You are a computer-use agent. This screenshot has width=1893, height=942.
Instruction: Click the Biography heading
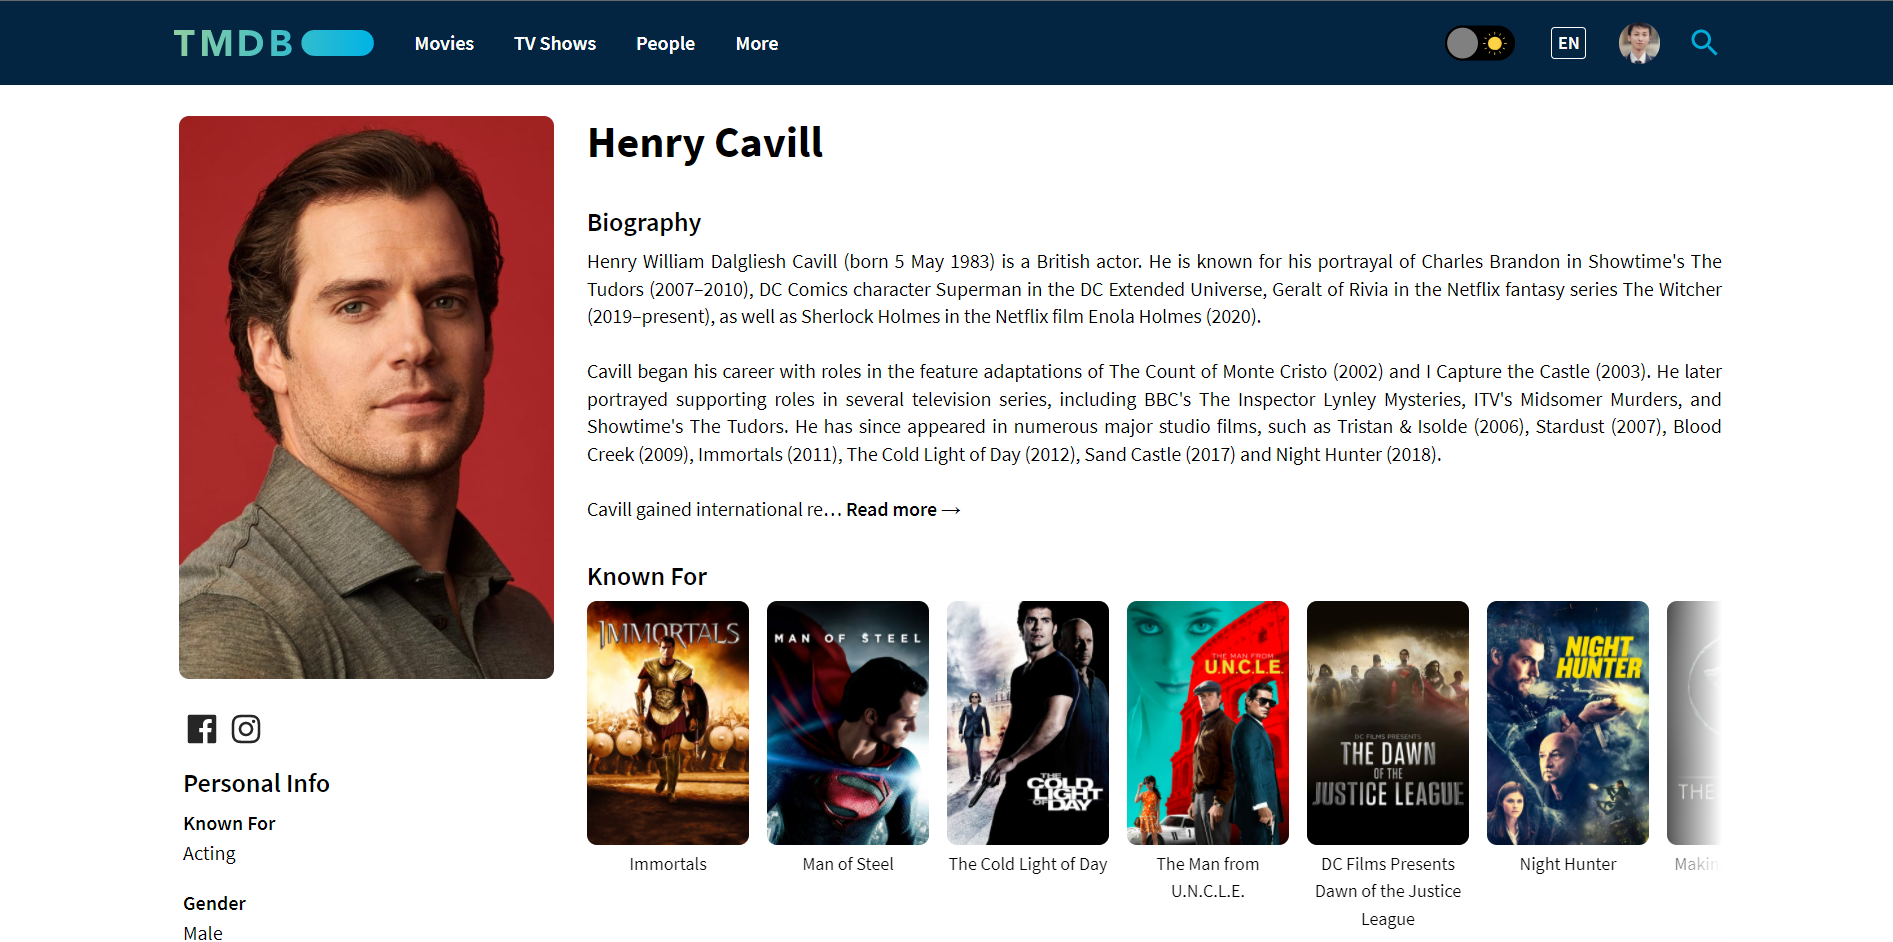tap(644, 222)
